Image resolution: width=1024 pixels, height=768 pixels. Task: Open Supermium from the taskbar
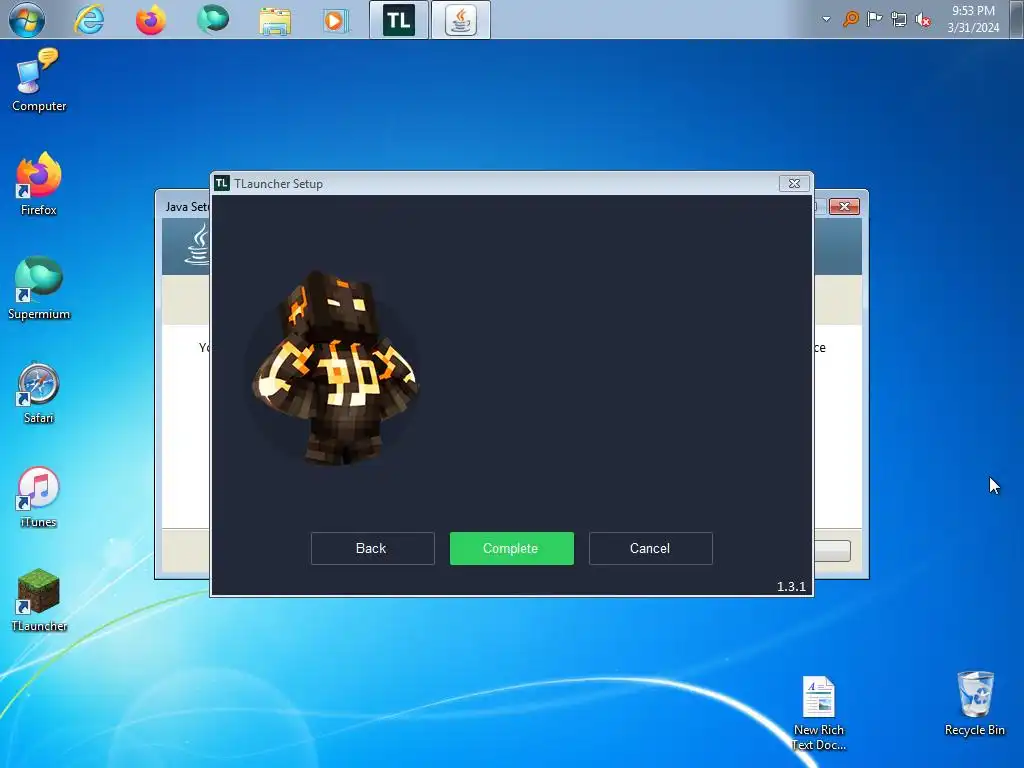click(x=213, y=20)
